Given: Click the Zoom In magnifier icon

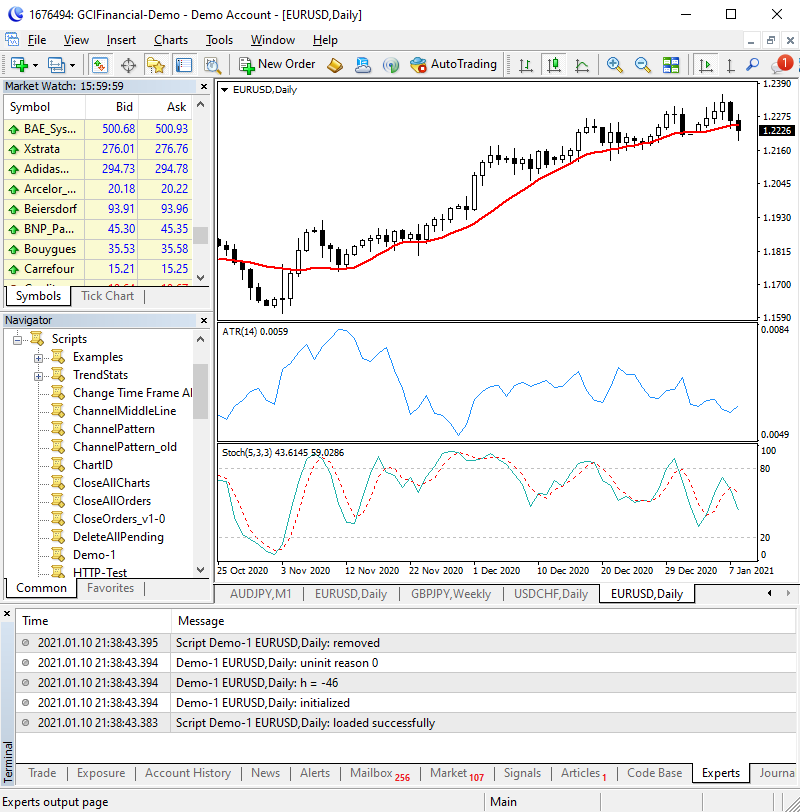Looking at the screenshot, I should click(x=615, y=65).
